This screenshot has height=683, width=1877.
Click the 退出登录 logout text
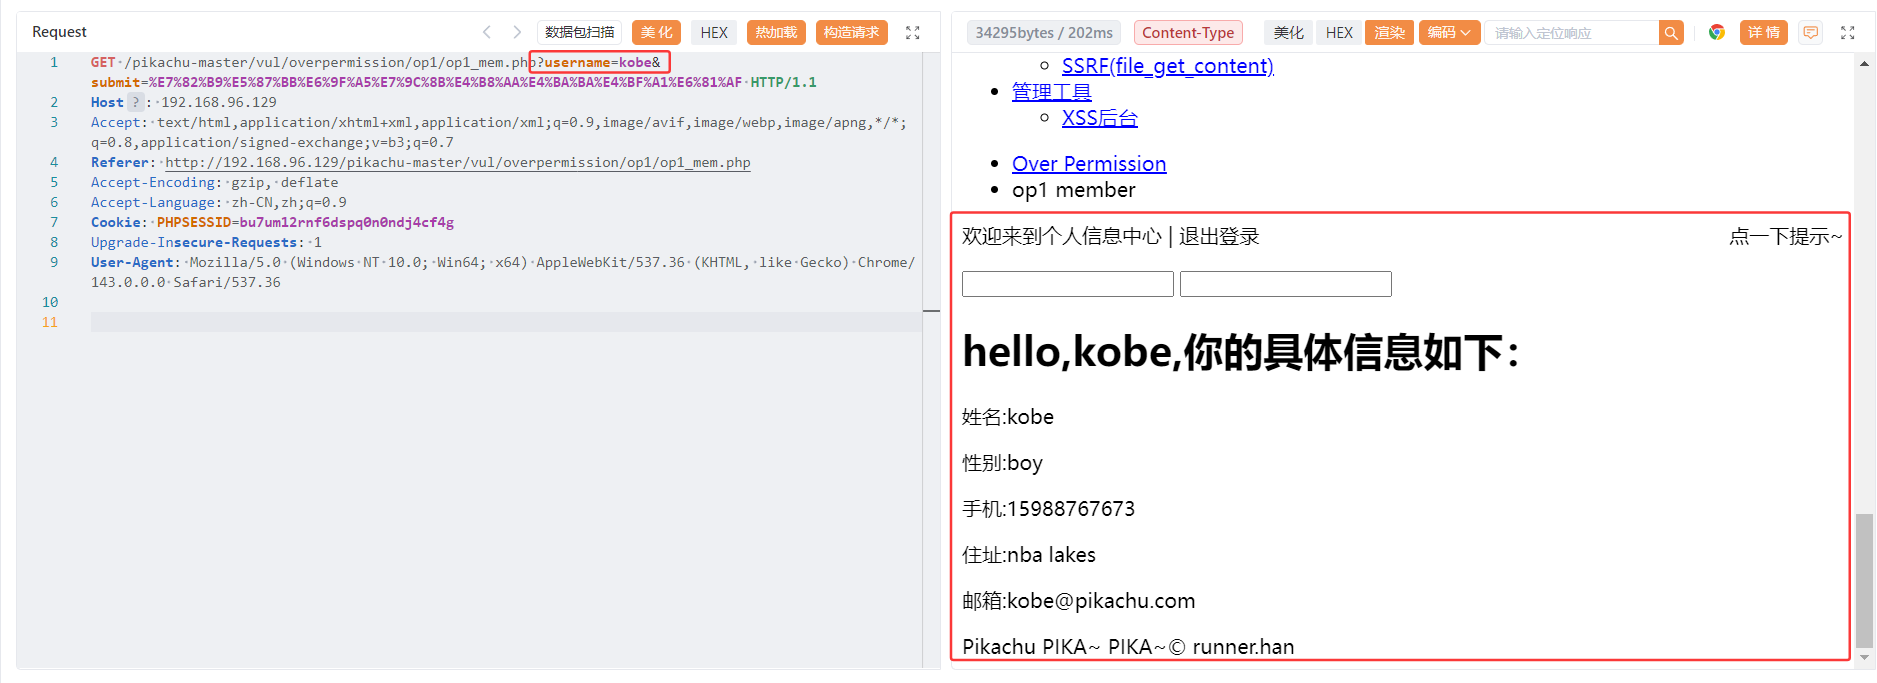1219,236
